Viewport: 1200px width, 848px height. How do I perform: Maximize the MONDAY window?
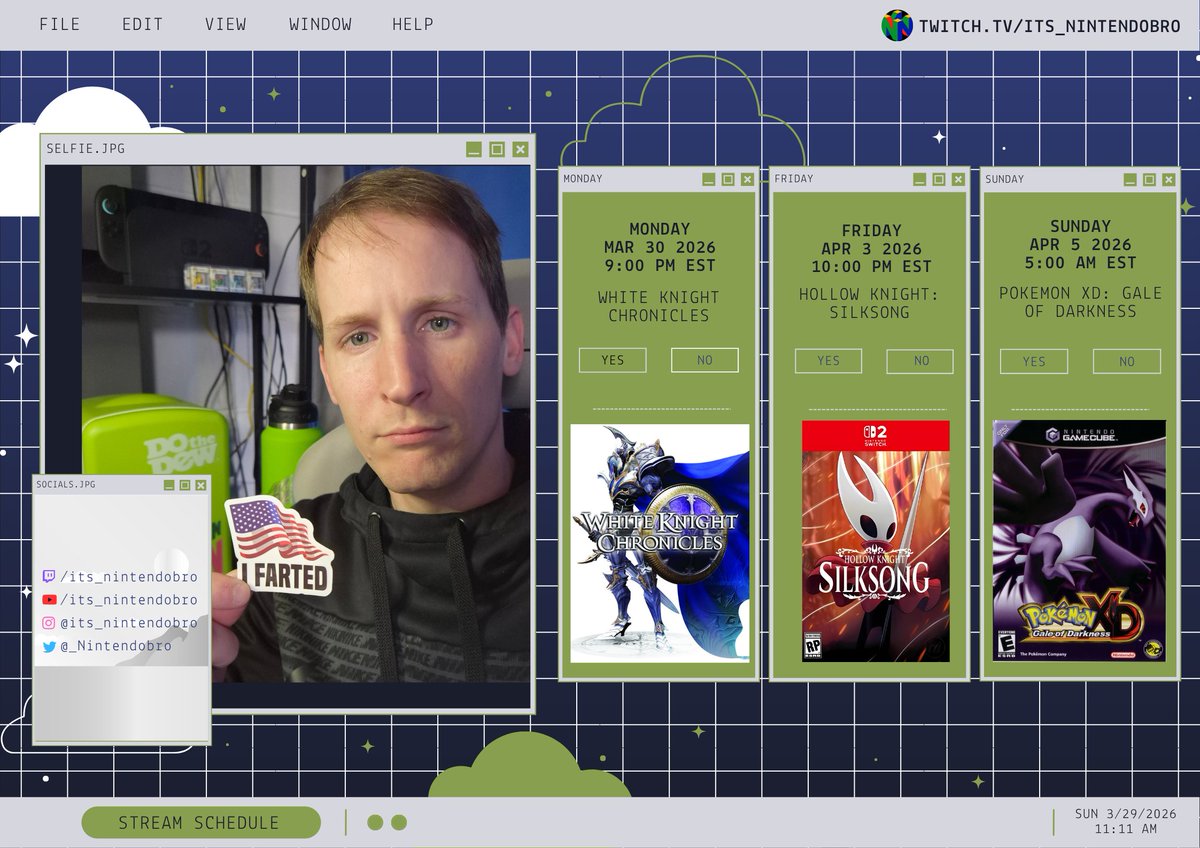[x=728, y=179]
